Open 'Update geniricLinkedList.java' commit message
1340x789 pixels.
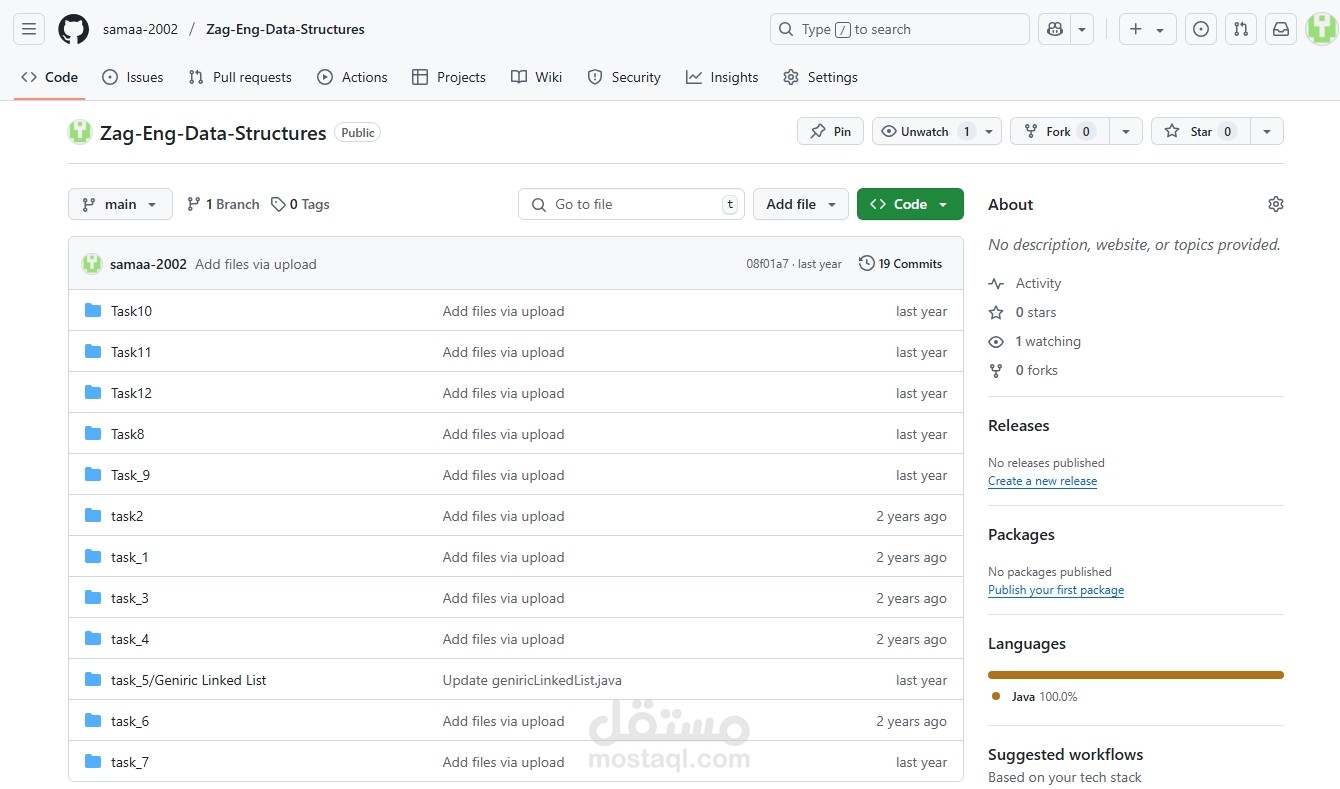(532, 680)
